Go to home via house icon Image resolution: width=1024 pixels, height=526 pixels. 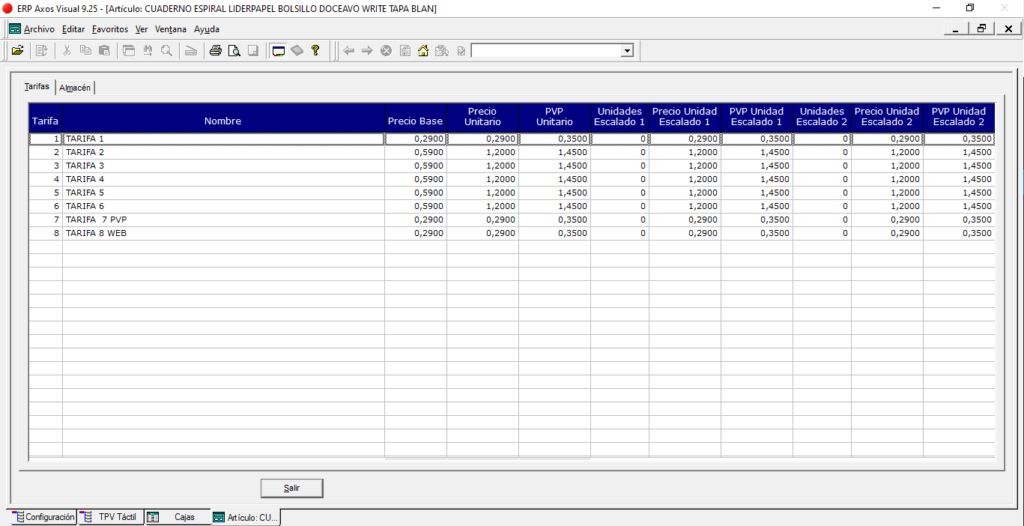423,50
